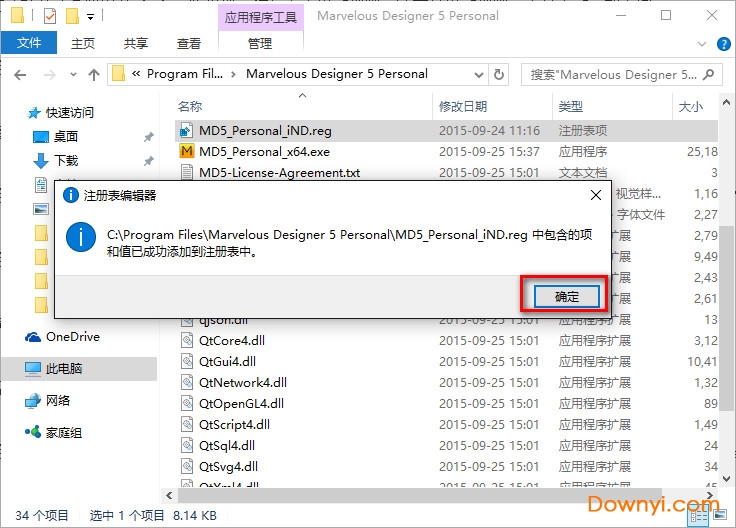Open the 管理 ribbon tab

tap(259, 43)
